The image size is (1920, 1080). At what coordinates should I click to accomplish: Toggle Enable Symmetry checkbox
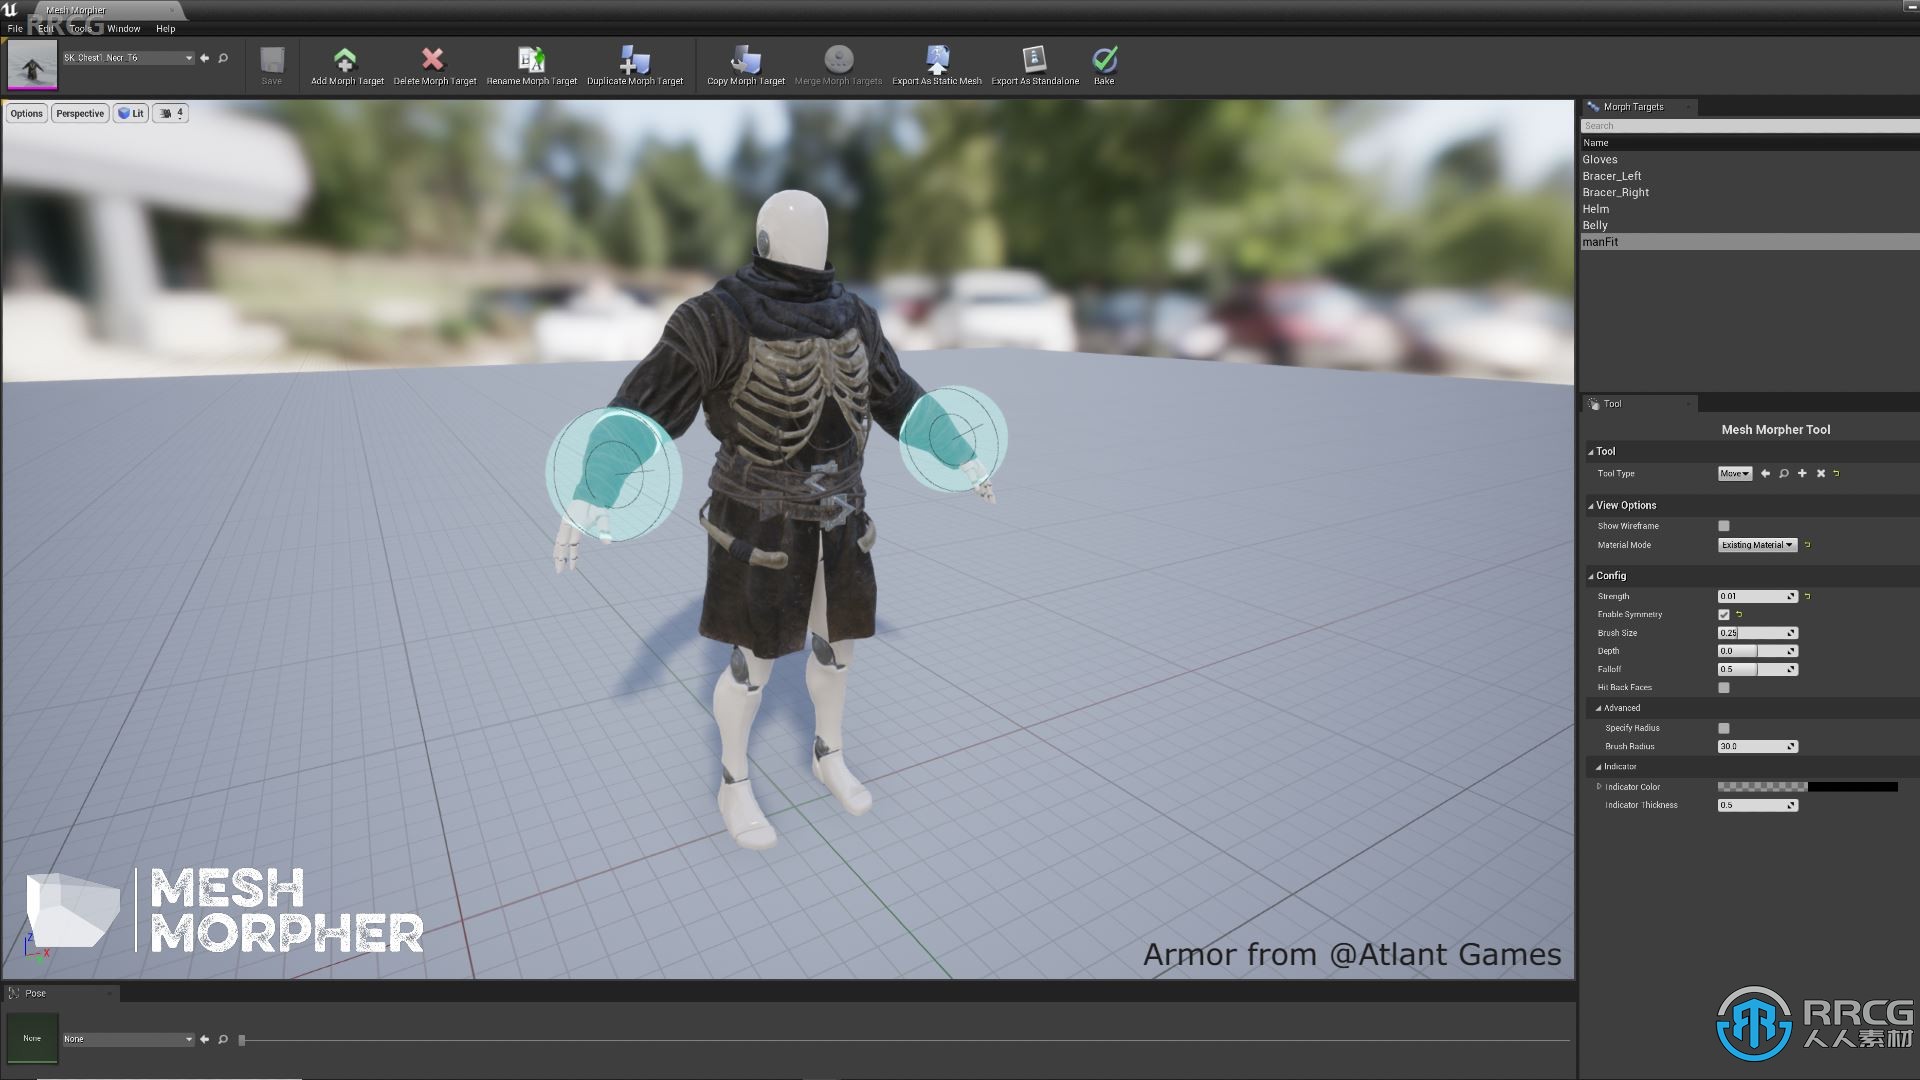point(1724,615)
